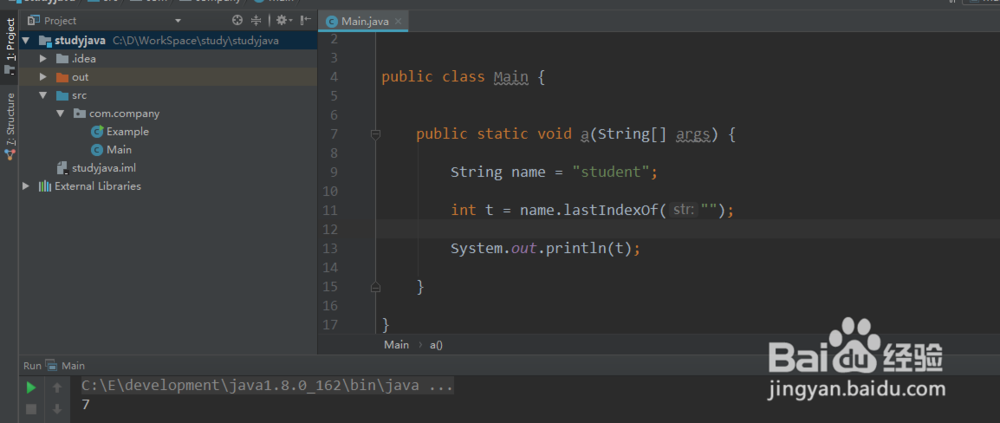Click the fold end marker at line 15
This screenshot has height=423, width=1000.
coord(376,287)
